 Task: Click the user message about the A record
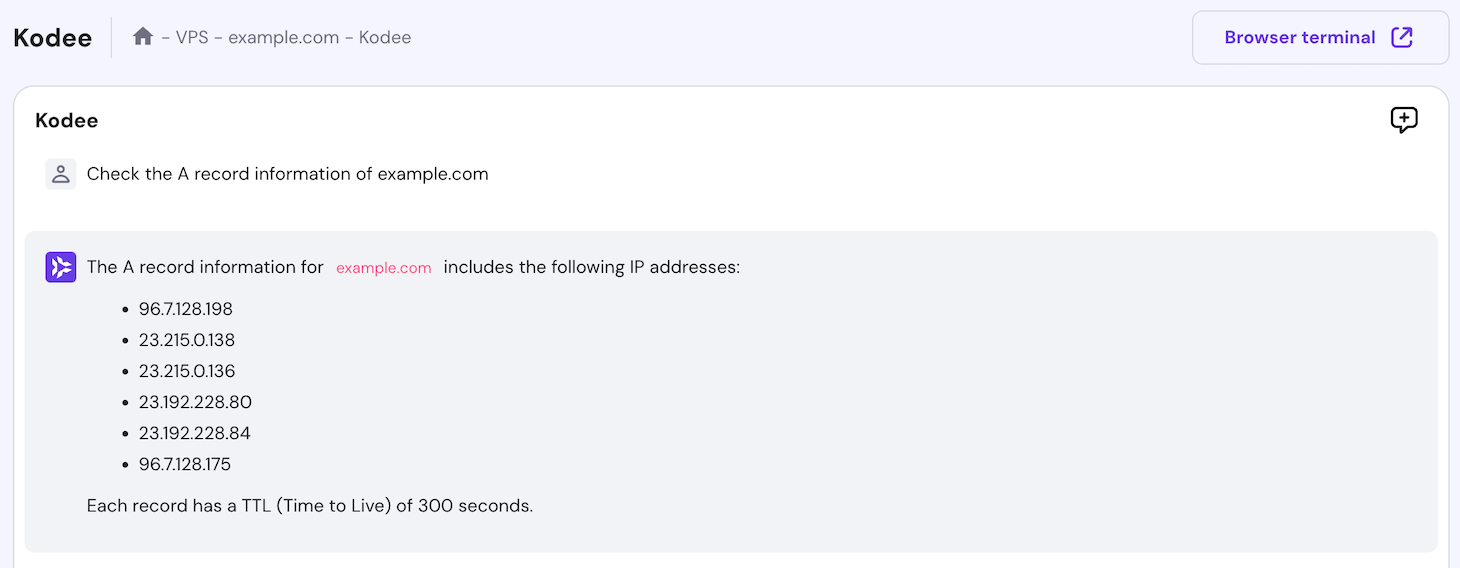pyautogui.click(x=288, y=174)
